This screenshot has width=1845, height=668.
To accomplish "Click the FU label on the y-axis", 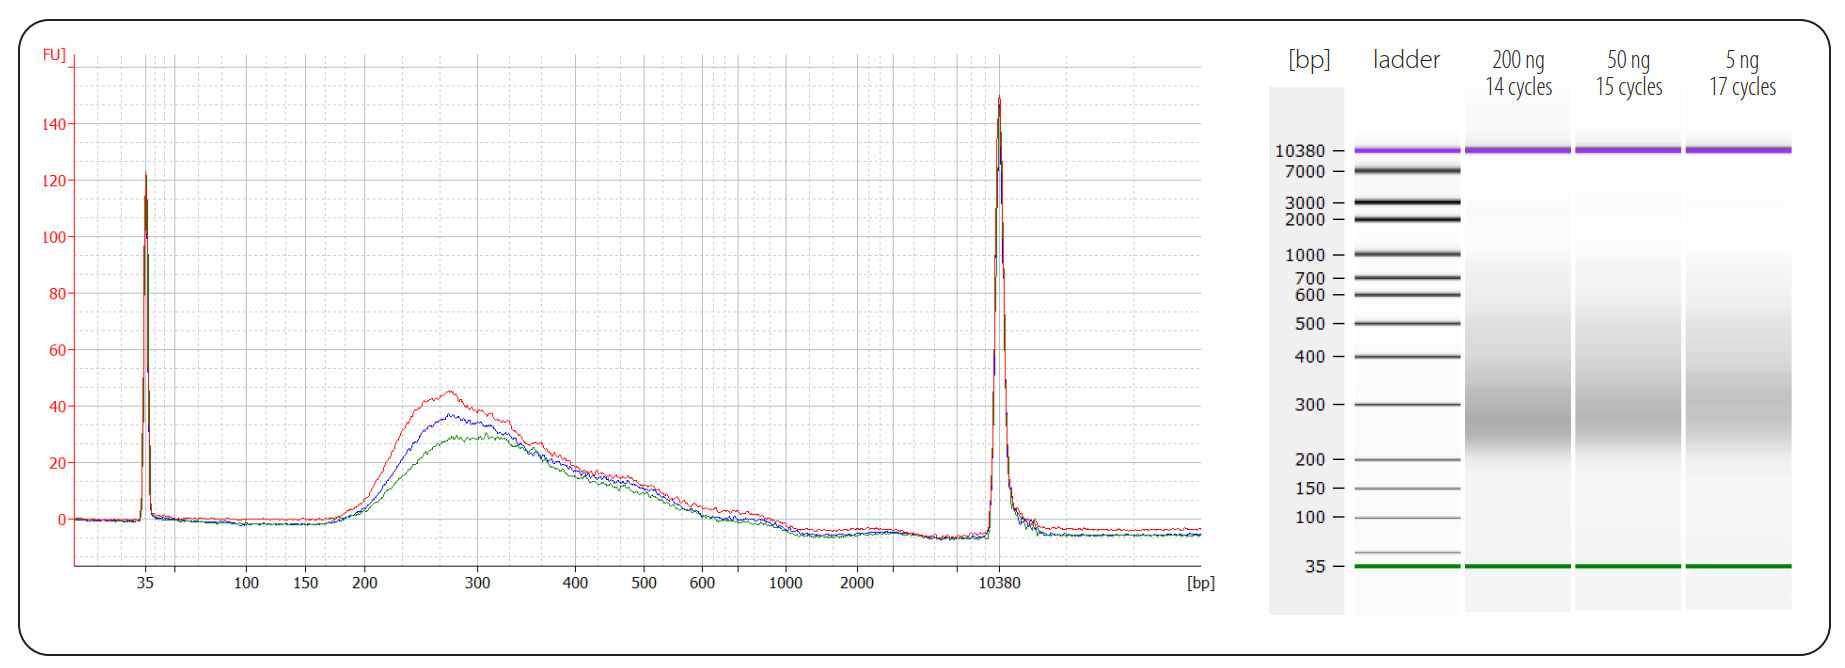I will pyautogui.click(x=54, y=55).
